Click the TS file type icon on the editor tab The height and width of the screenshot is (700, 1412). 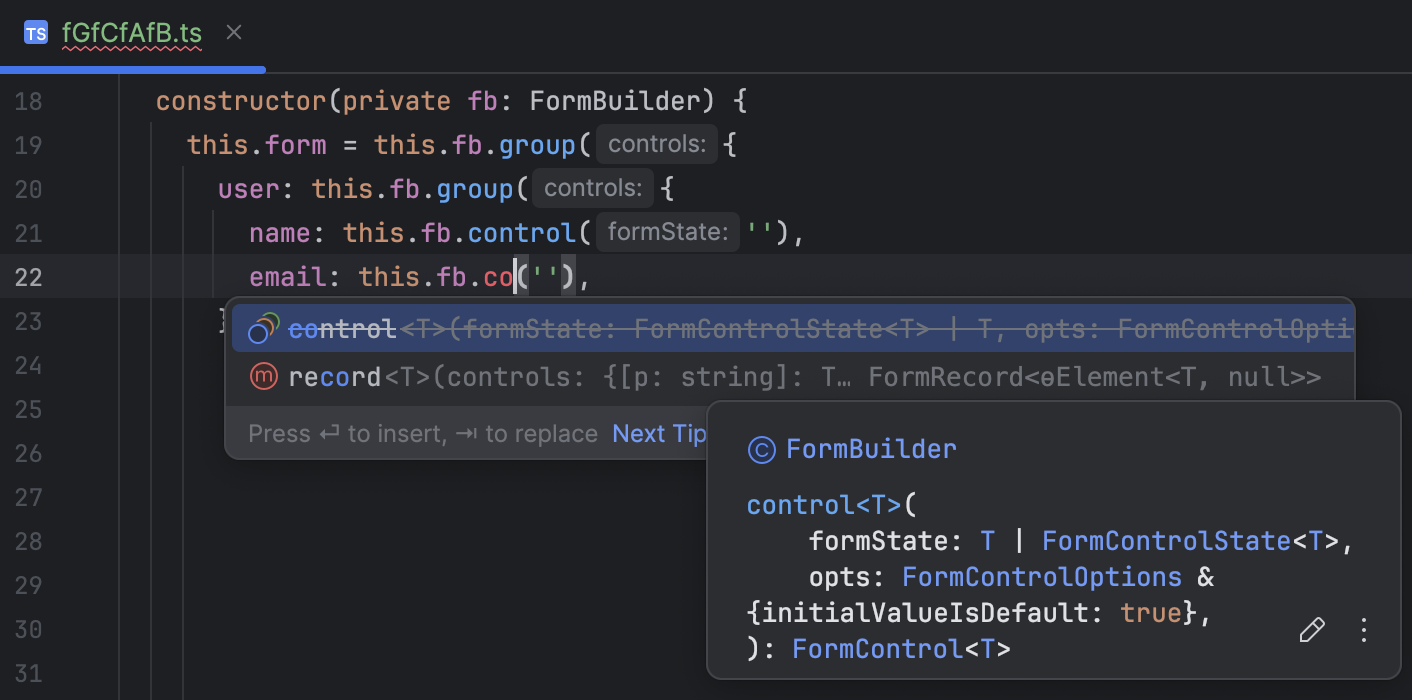pyautogui.click(x=36, y=32)
